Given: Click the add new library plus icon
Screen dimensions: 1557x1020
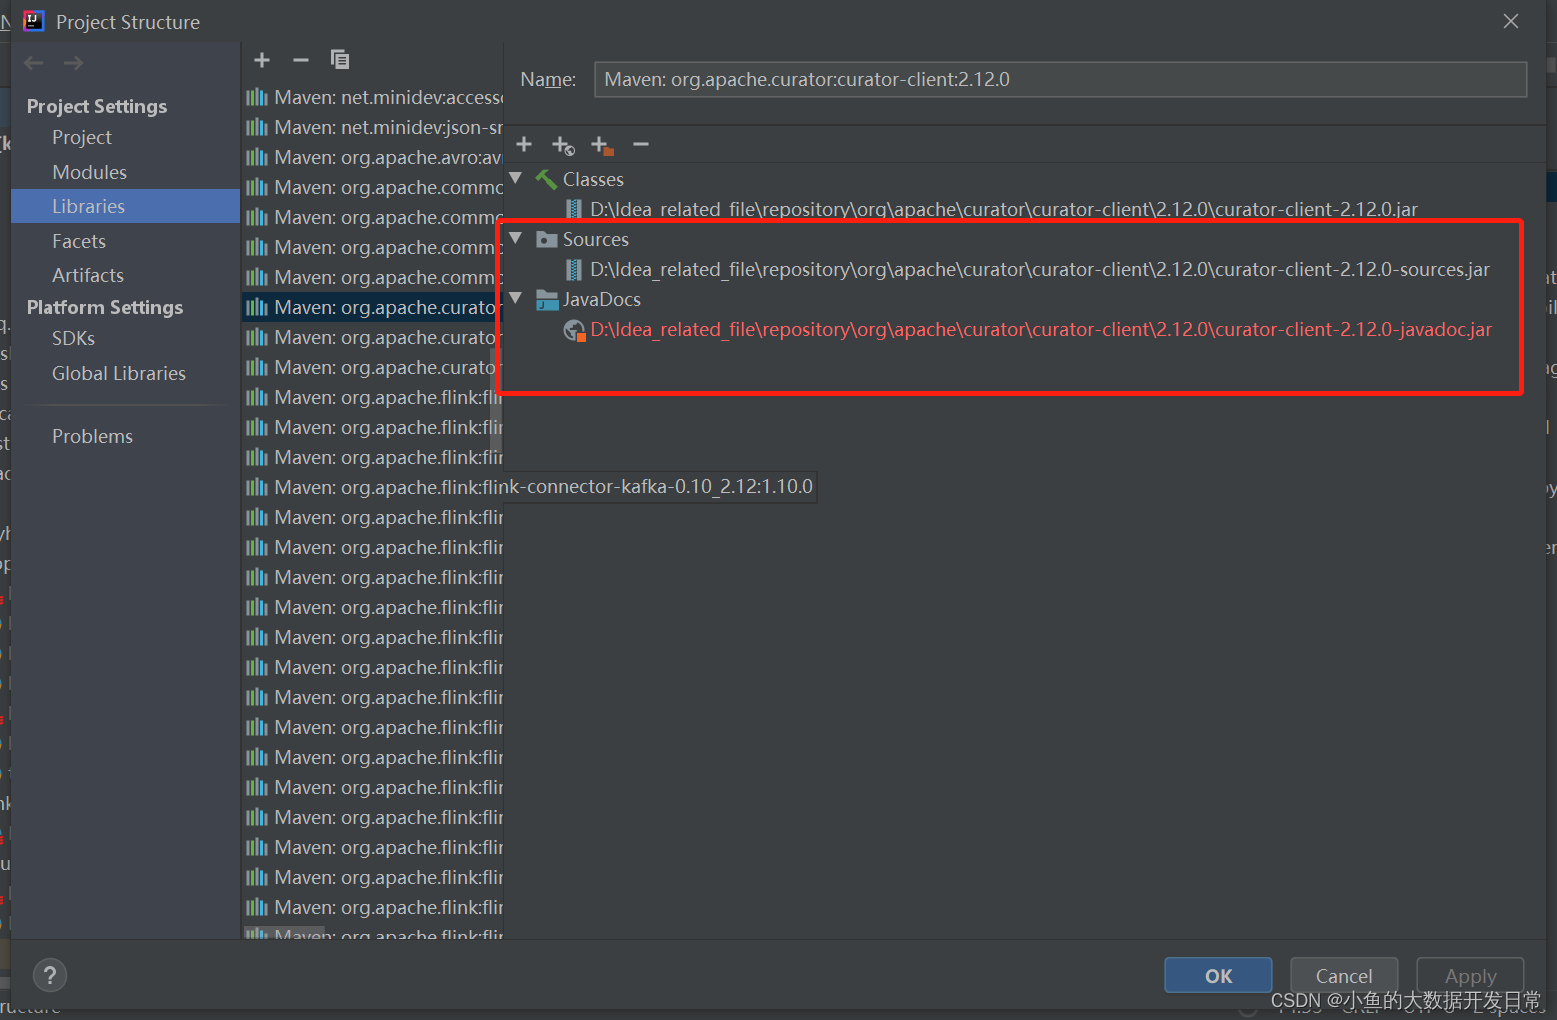Looking at the screenshot, I should pos(262,60).
